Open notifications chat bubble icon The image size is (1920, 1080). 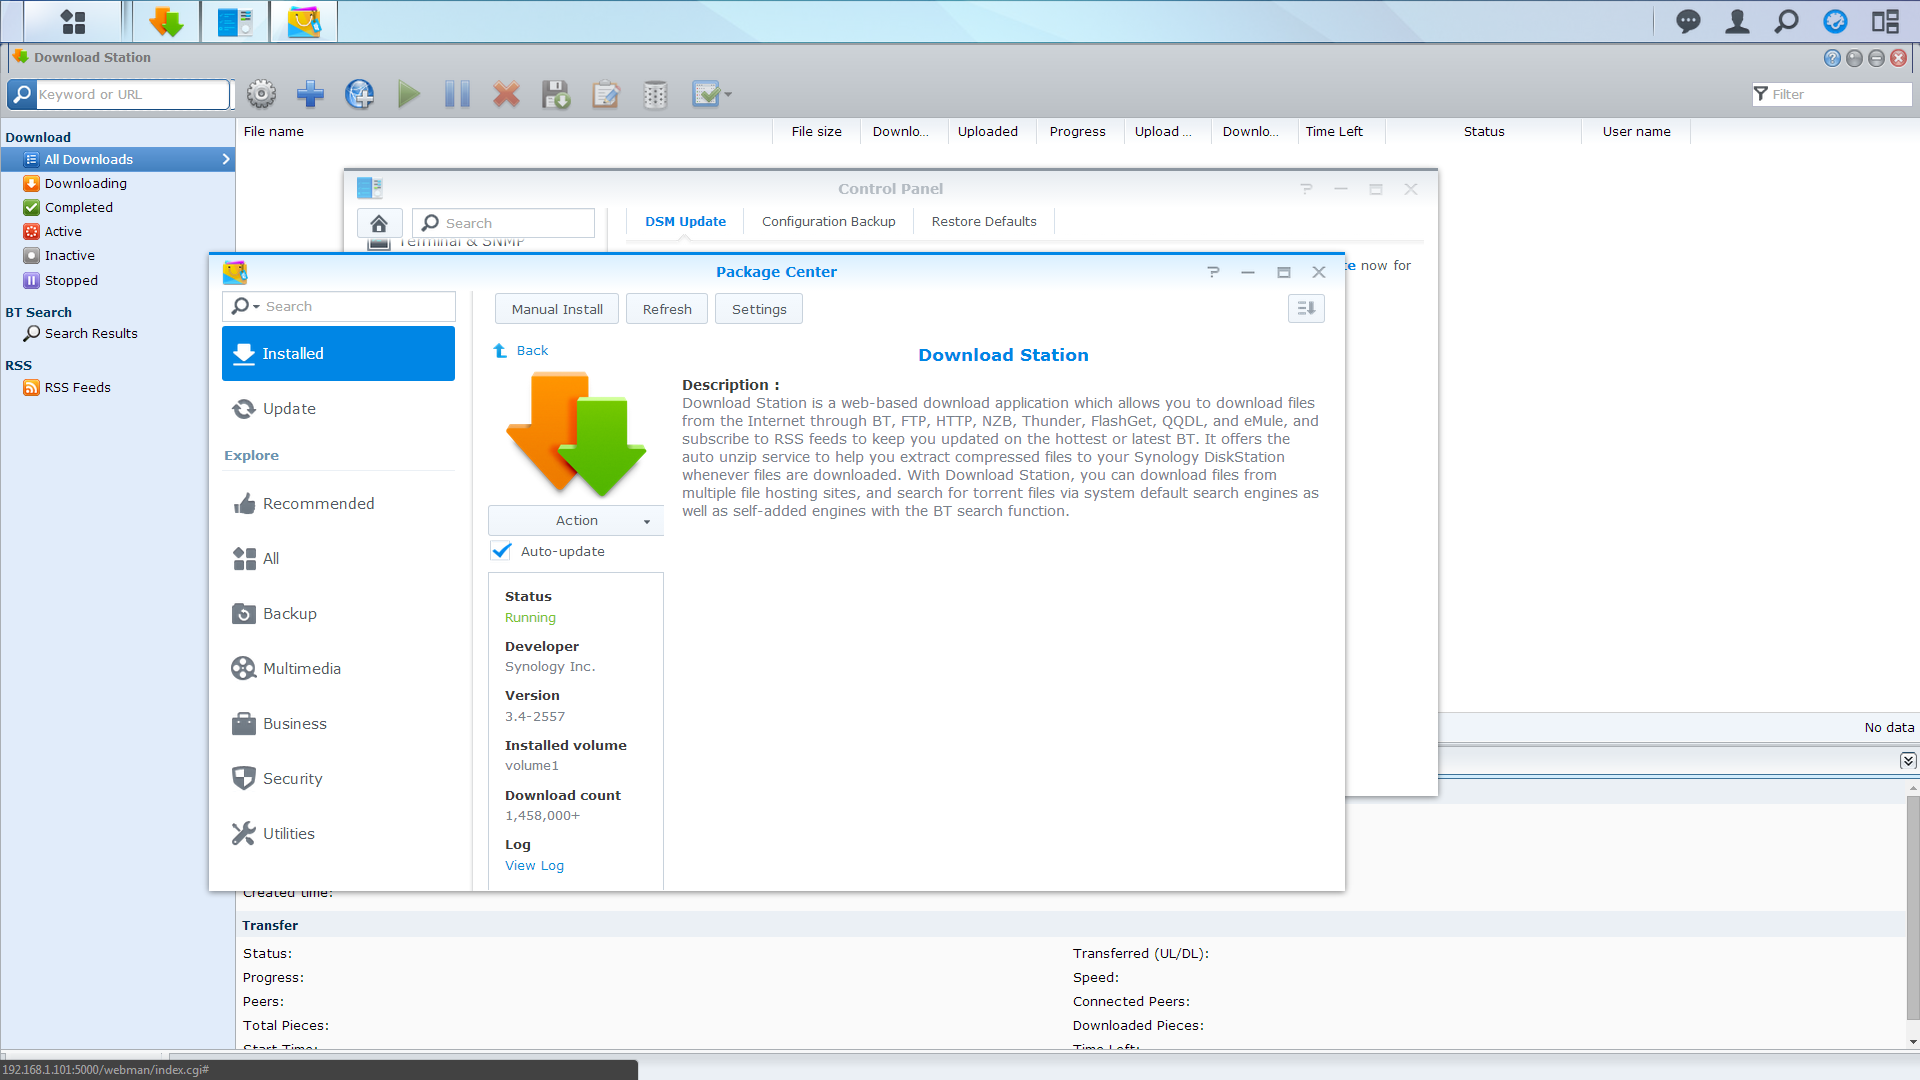coord(1688,21)
